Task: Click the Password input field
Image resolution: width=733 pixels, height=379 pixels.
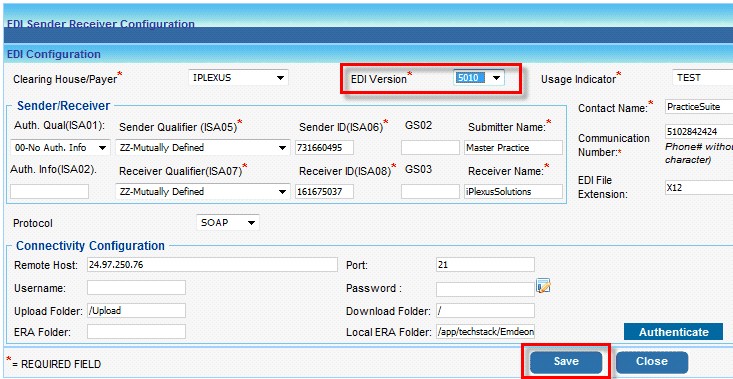Action: pyautogui.click(x=485, y=289)
